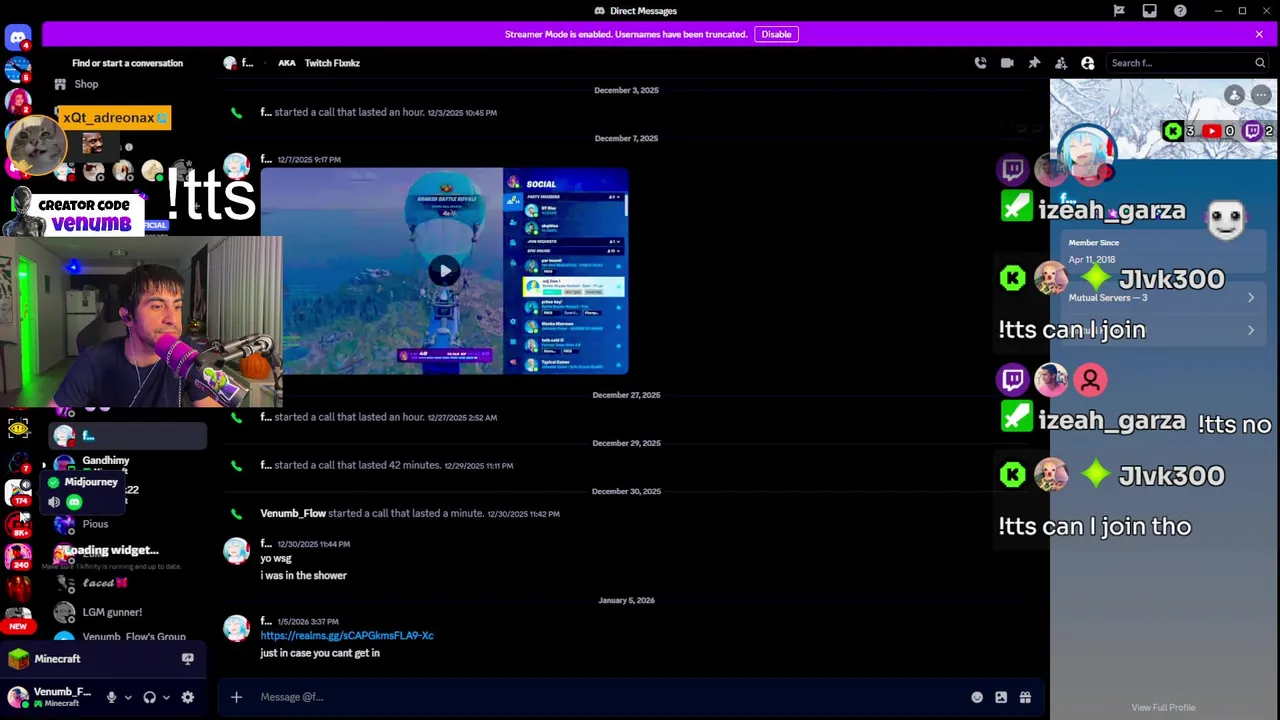1280x720 pixels.
Task: Open the inbox from the title bar
Action: click(x=1149, y=11)
